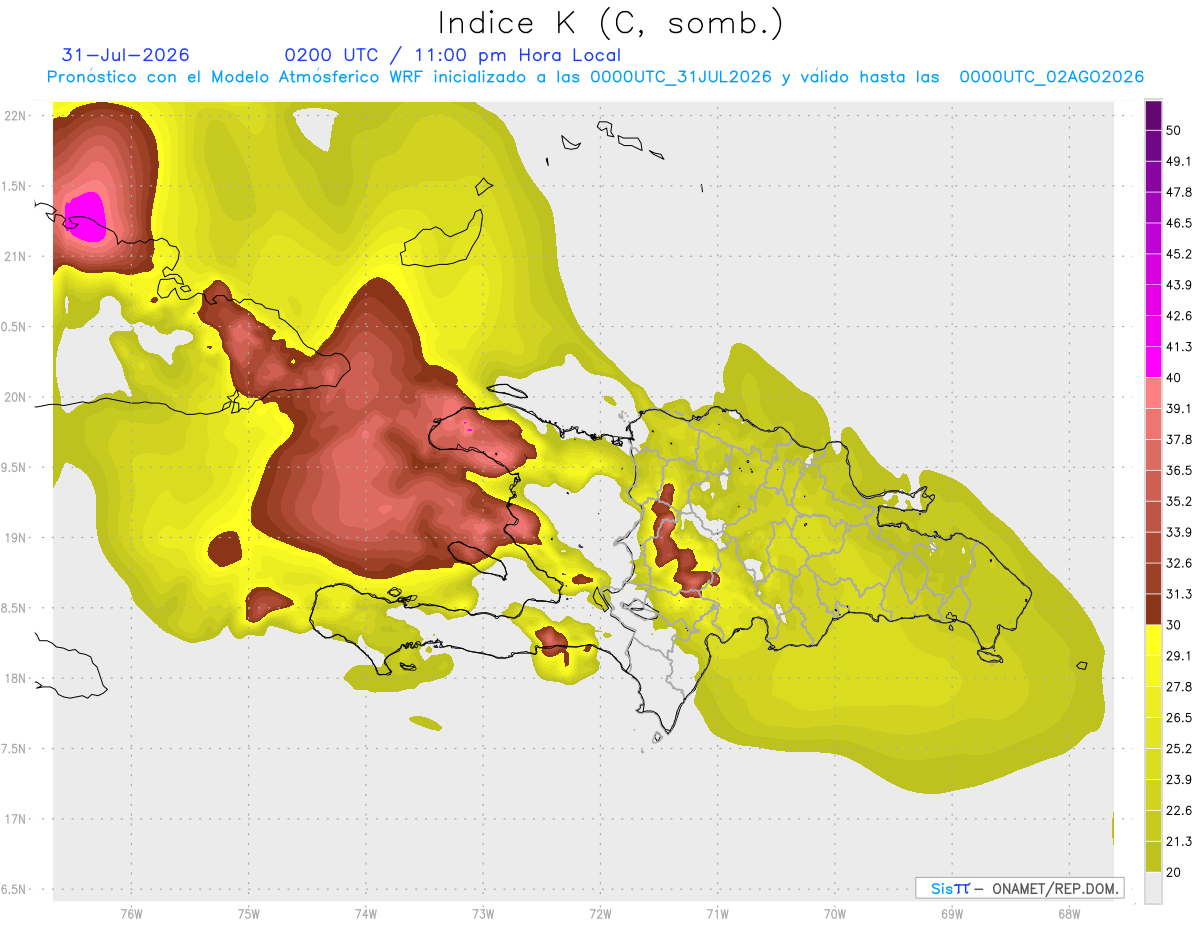Click the colorbar label "30"
This screenshot has width=1200, height=927.
1174,625
